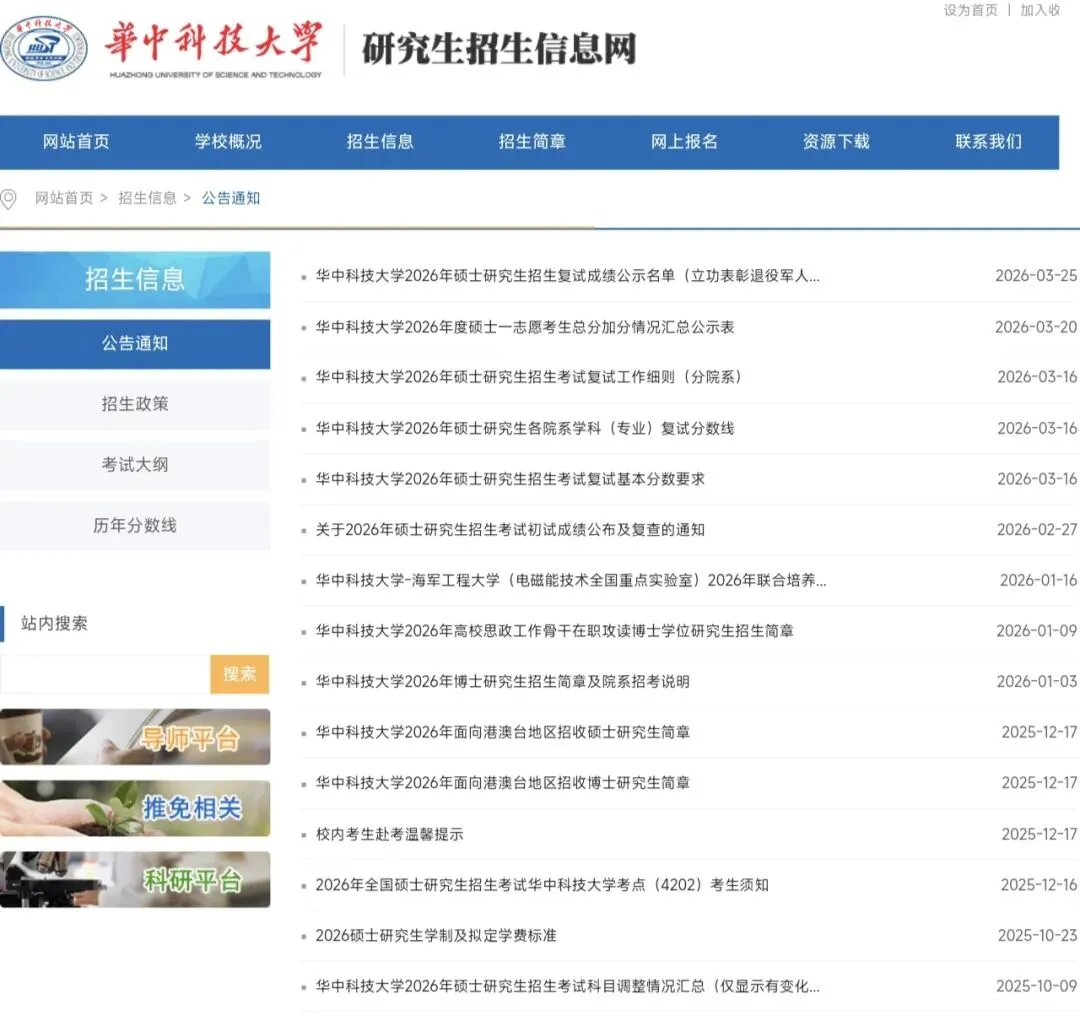Select 公告通知 in the left sidebar
The width and height of the screenshot is (1080, 1021).
pyautogui.click(x=135, y=344)
